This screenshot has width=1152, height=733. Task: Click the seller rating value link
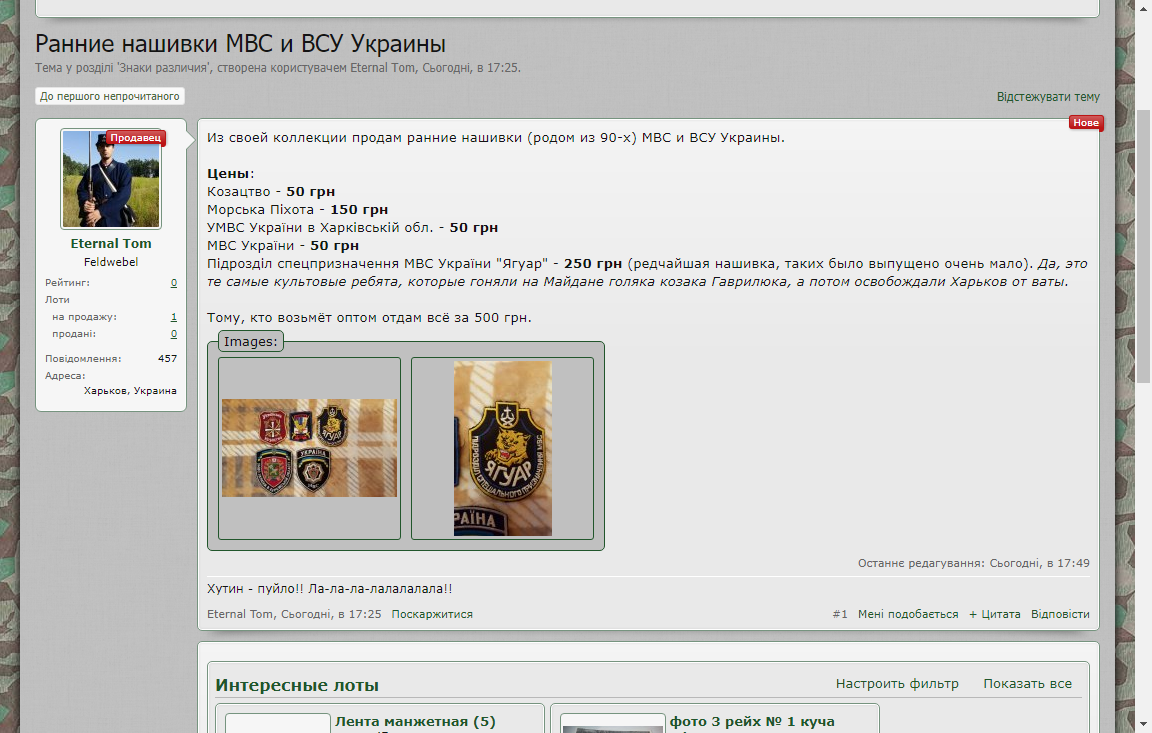click(x=173, y=283)
